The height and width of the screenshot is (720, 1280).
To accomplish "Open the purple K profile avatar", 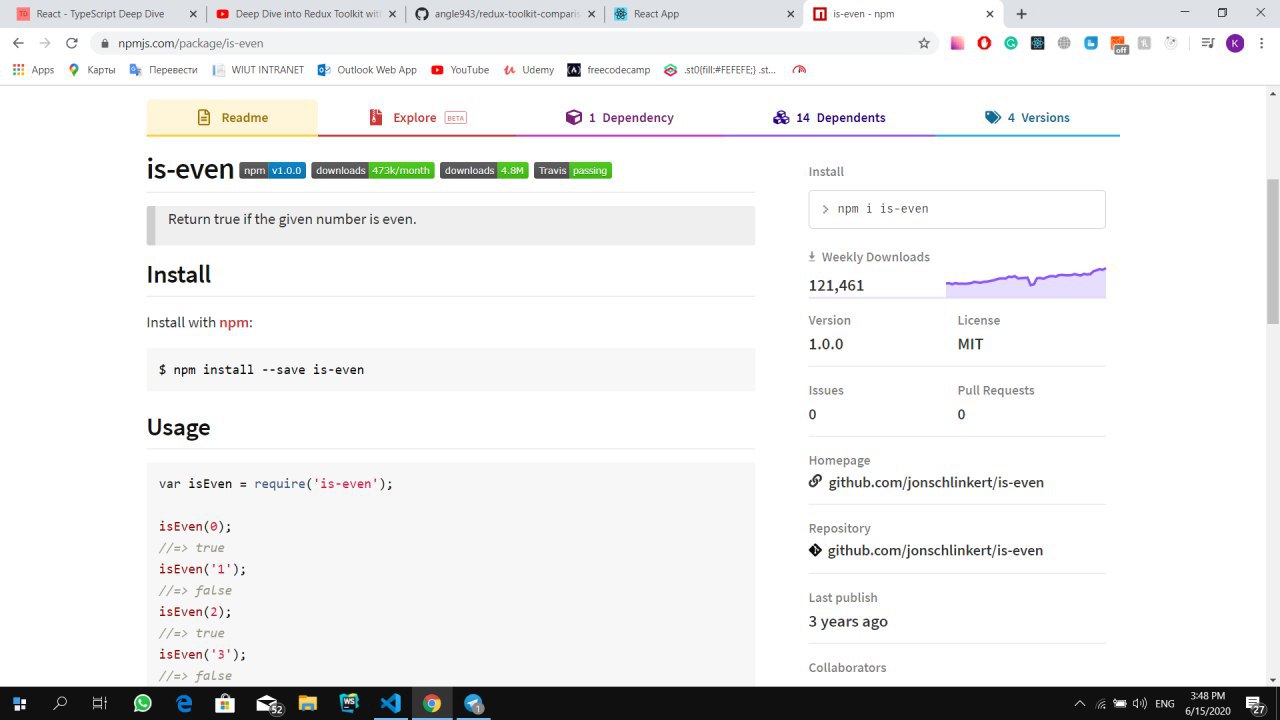I will tap(1235, 43).
